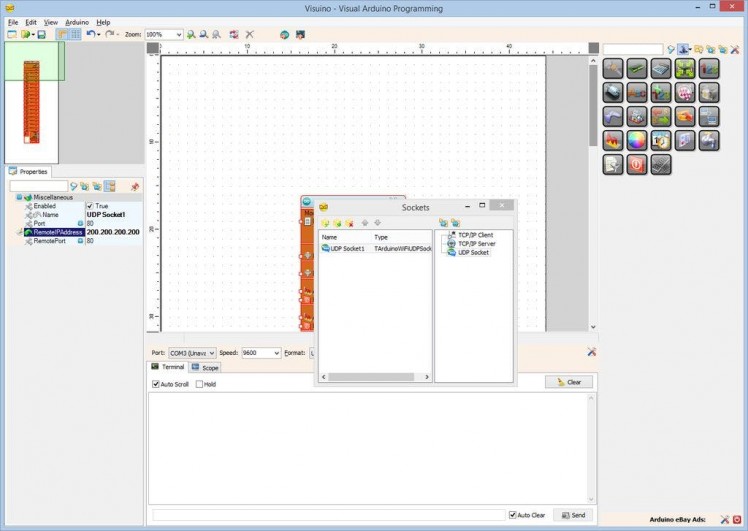The image size is (748, 531).
Task: Switch to the Scope tab
Action: (x=206, y=367)
